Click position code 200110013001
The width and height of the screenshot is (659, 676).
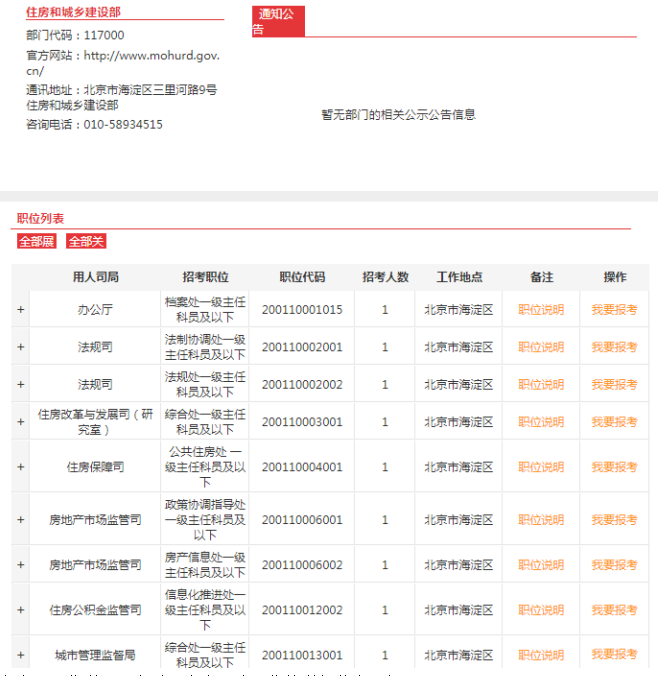302,655
